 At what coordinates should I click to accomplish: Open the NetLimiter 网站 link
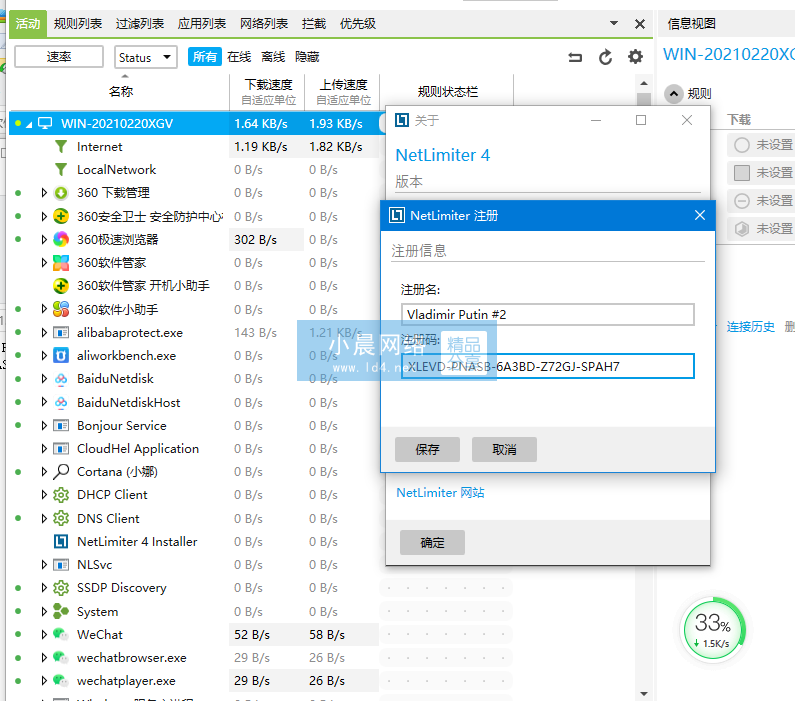click(x=440, y=493)
